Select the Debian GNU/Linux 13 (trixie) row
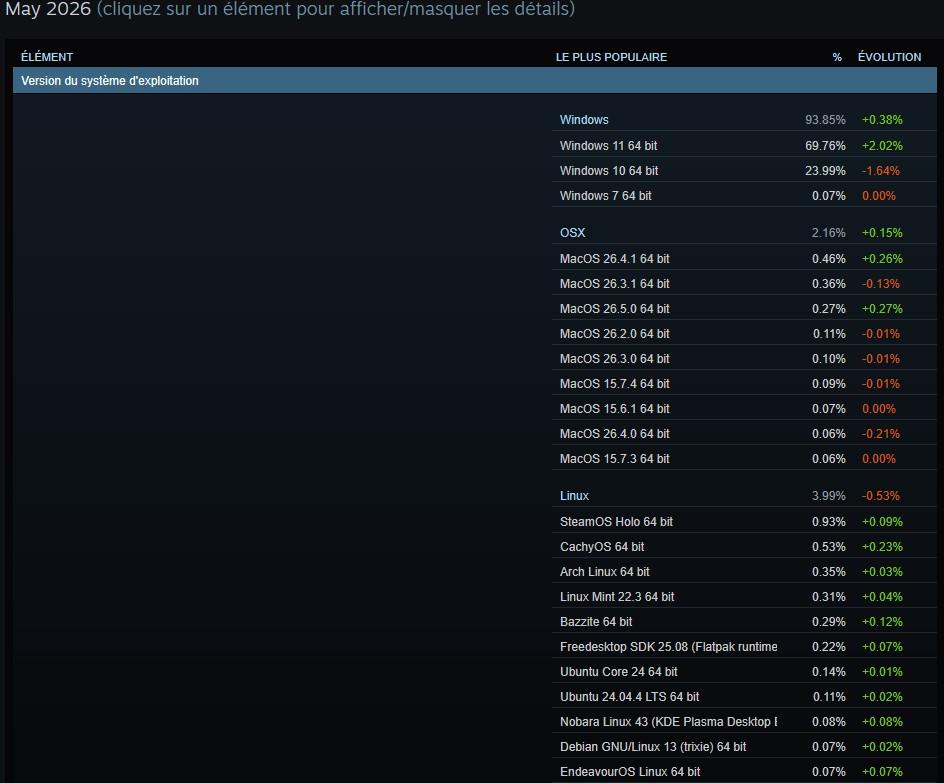The width and height of the screenshot is (944, 783). (x=744, y=746)
